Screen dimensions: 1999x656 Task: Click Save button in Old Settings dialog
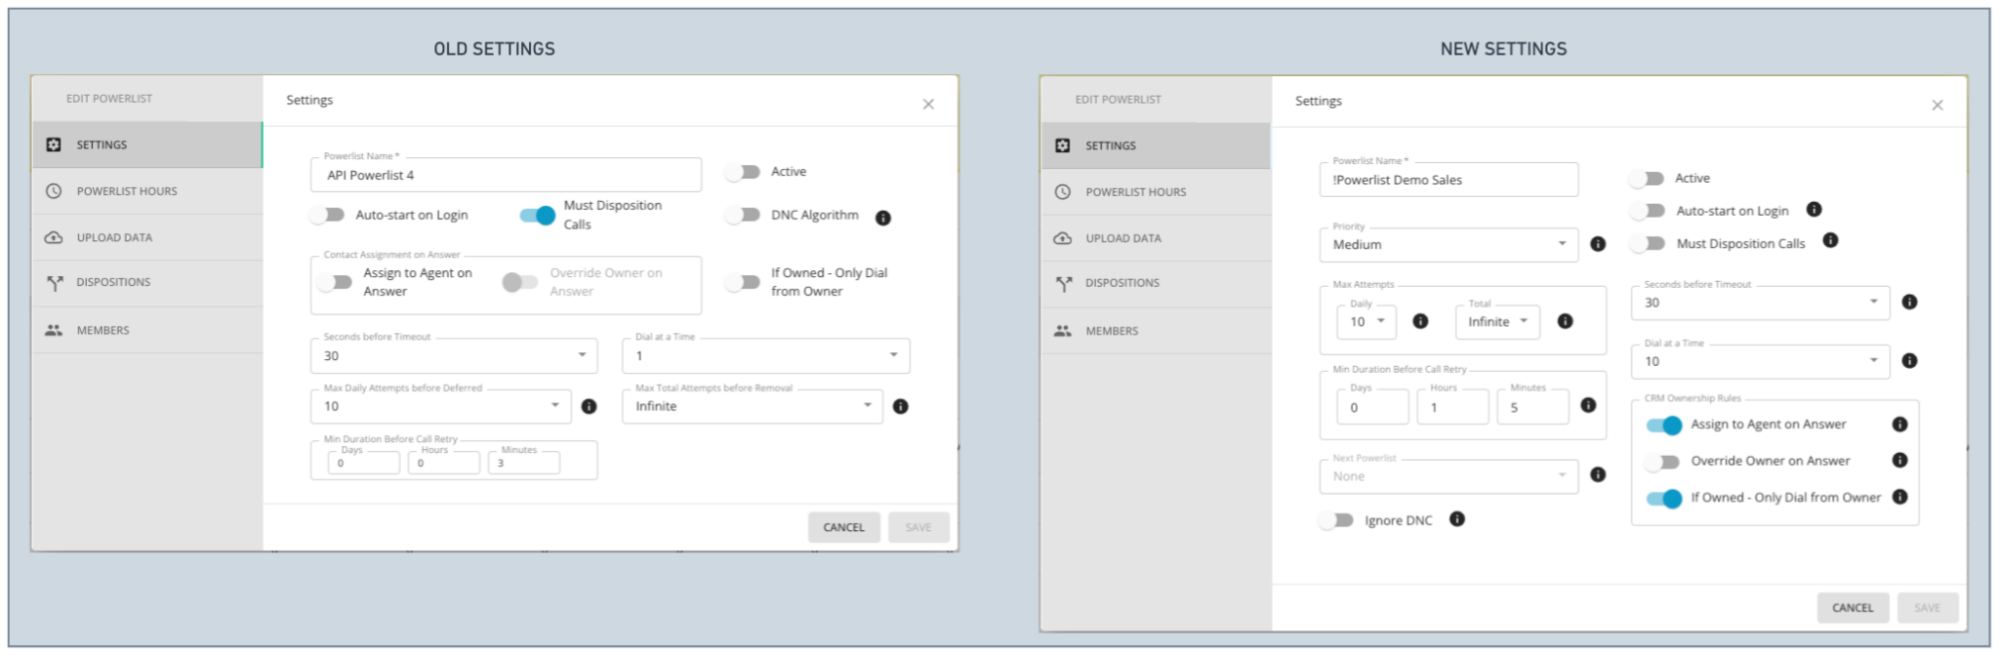pyautogui.click(x=918, y=527)
